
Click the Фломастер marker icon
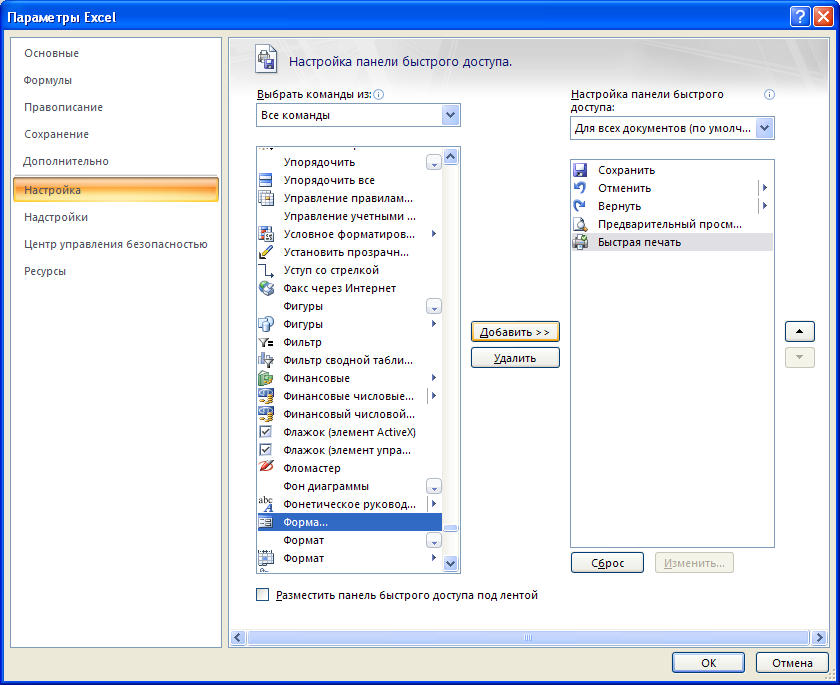pyautogui.click(x=266, y=468)
